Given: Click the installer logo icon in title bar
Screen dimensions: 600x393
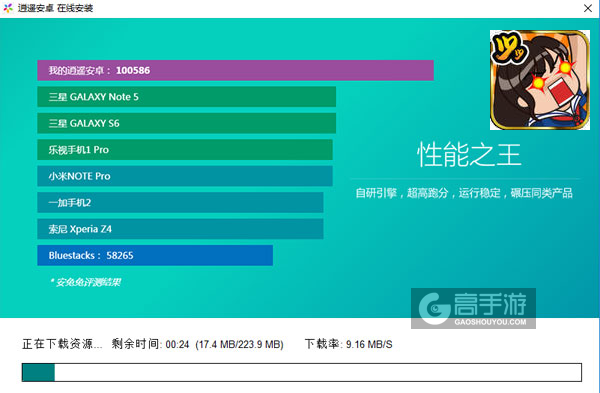Looking at the screenshot, I should tap(8, 8).
